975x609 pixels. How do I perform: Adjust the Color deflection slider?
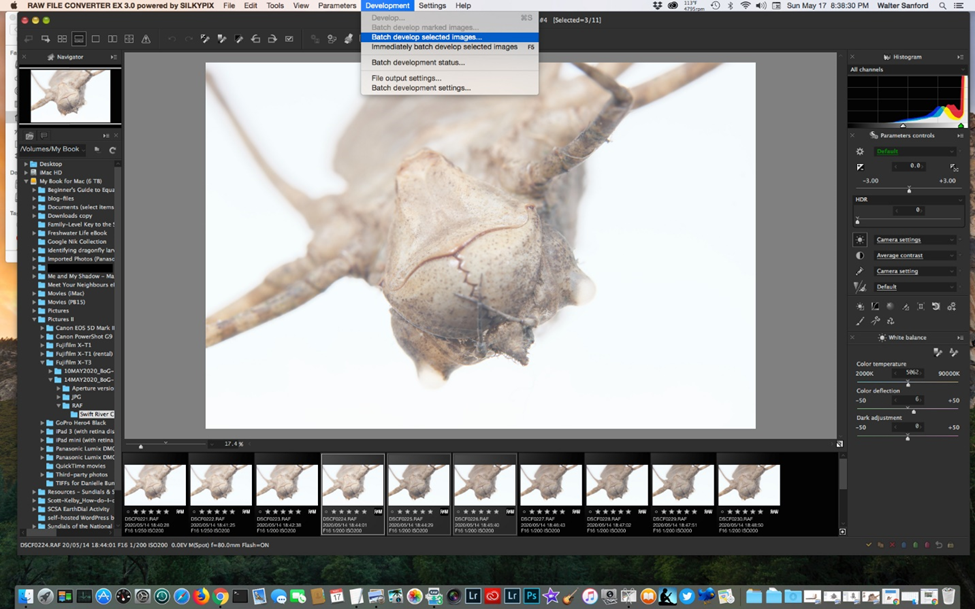click(913, 411)
